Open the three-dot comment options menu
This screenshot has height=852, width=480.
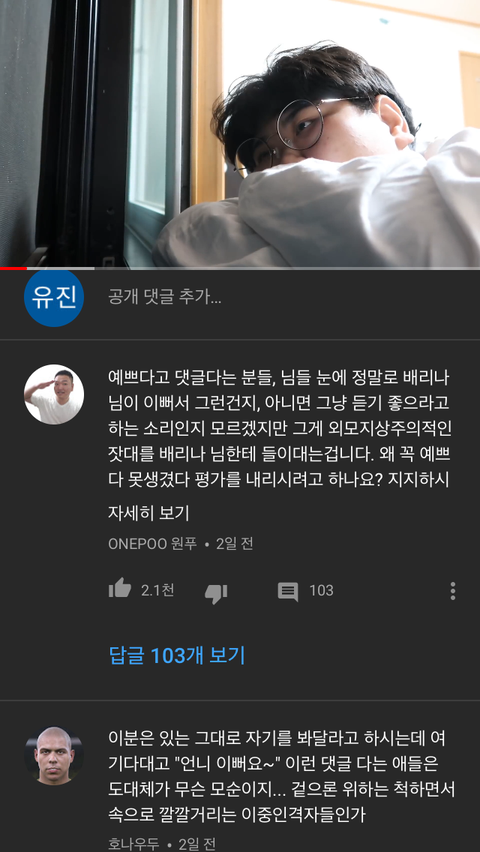(x=452, y=591)
